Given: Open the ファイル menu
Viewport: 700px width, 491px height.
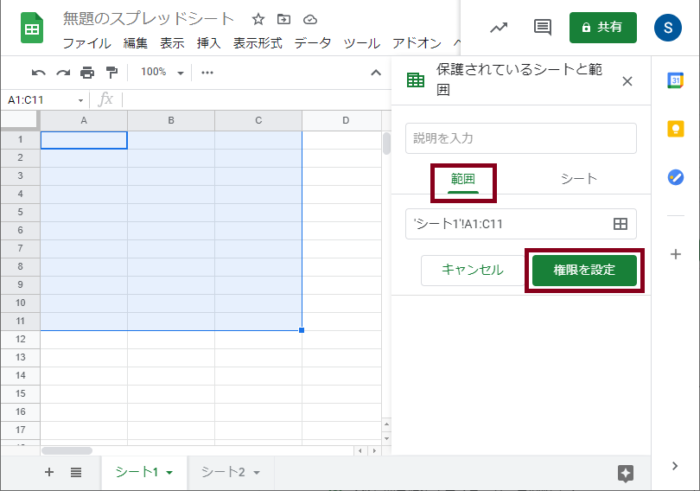Looking at the screenshot, I should click(87, 43).
